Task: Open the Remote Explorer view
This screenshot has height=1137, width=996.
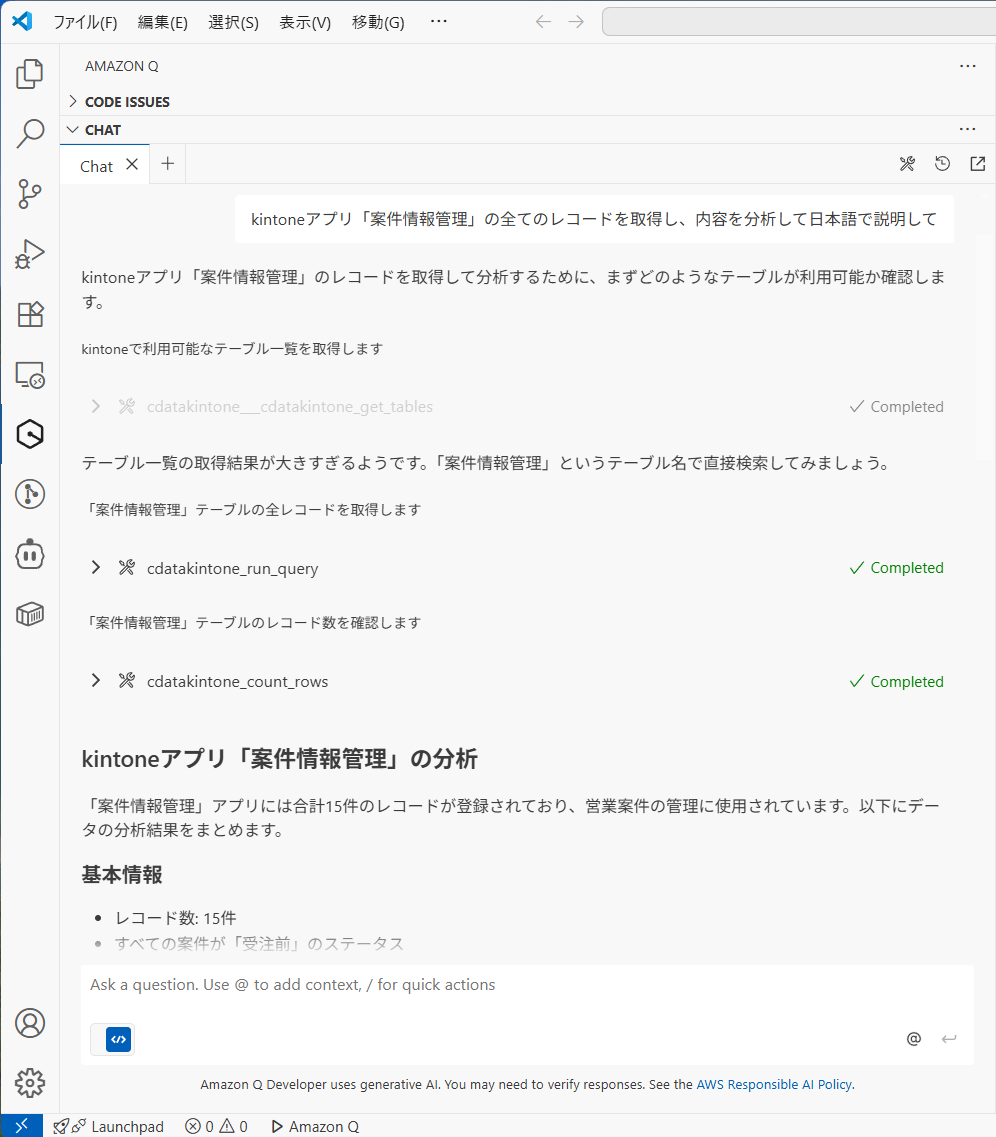Action: pyautogui.click(x=30, y=375)
